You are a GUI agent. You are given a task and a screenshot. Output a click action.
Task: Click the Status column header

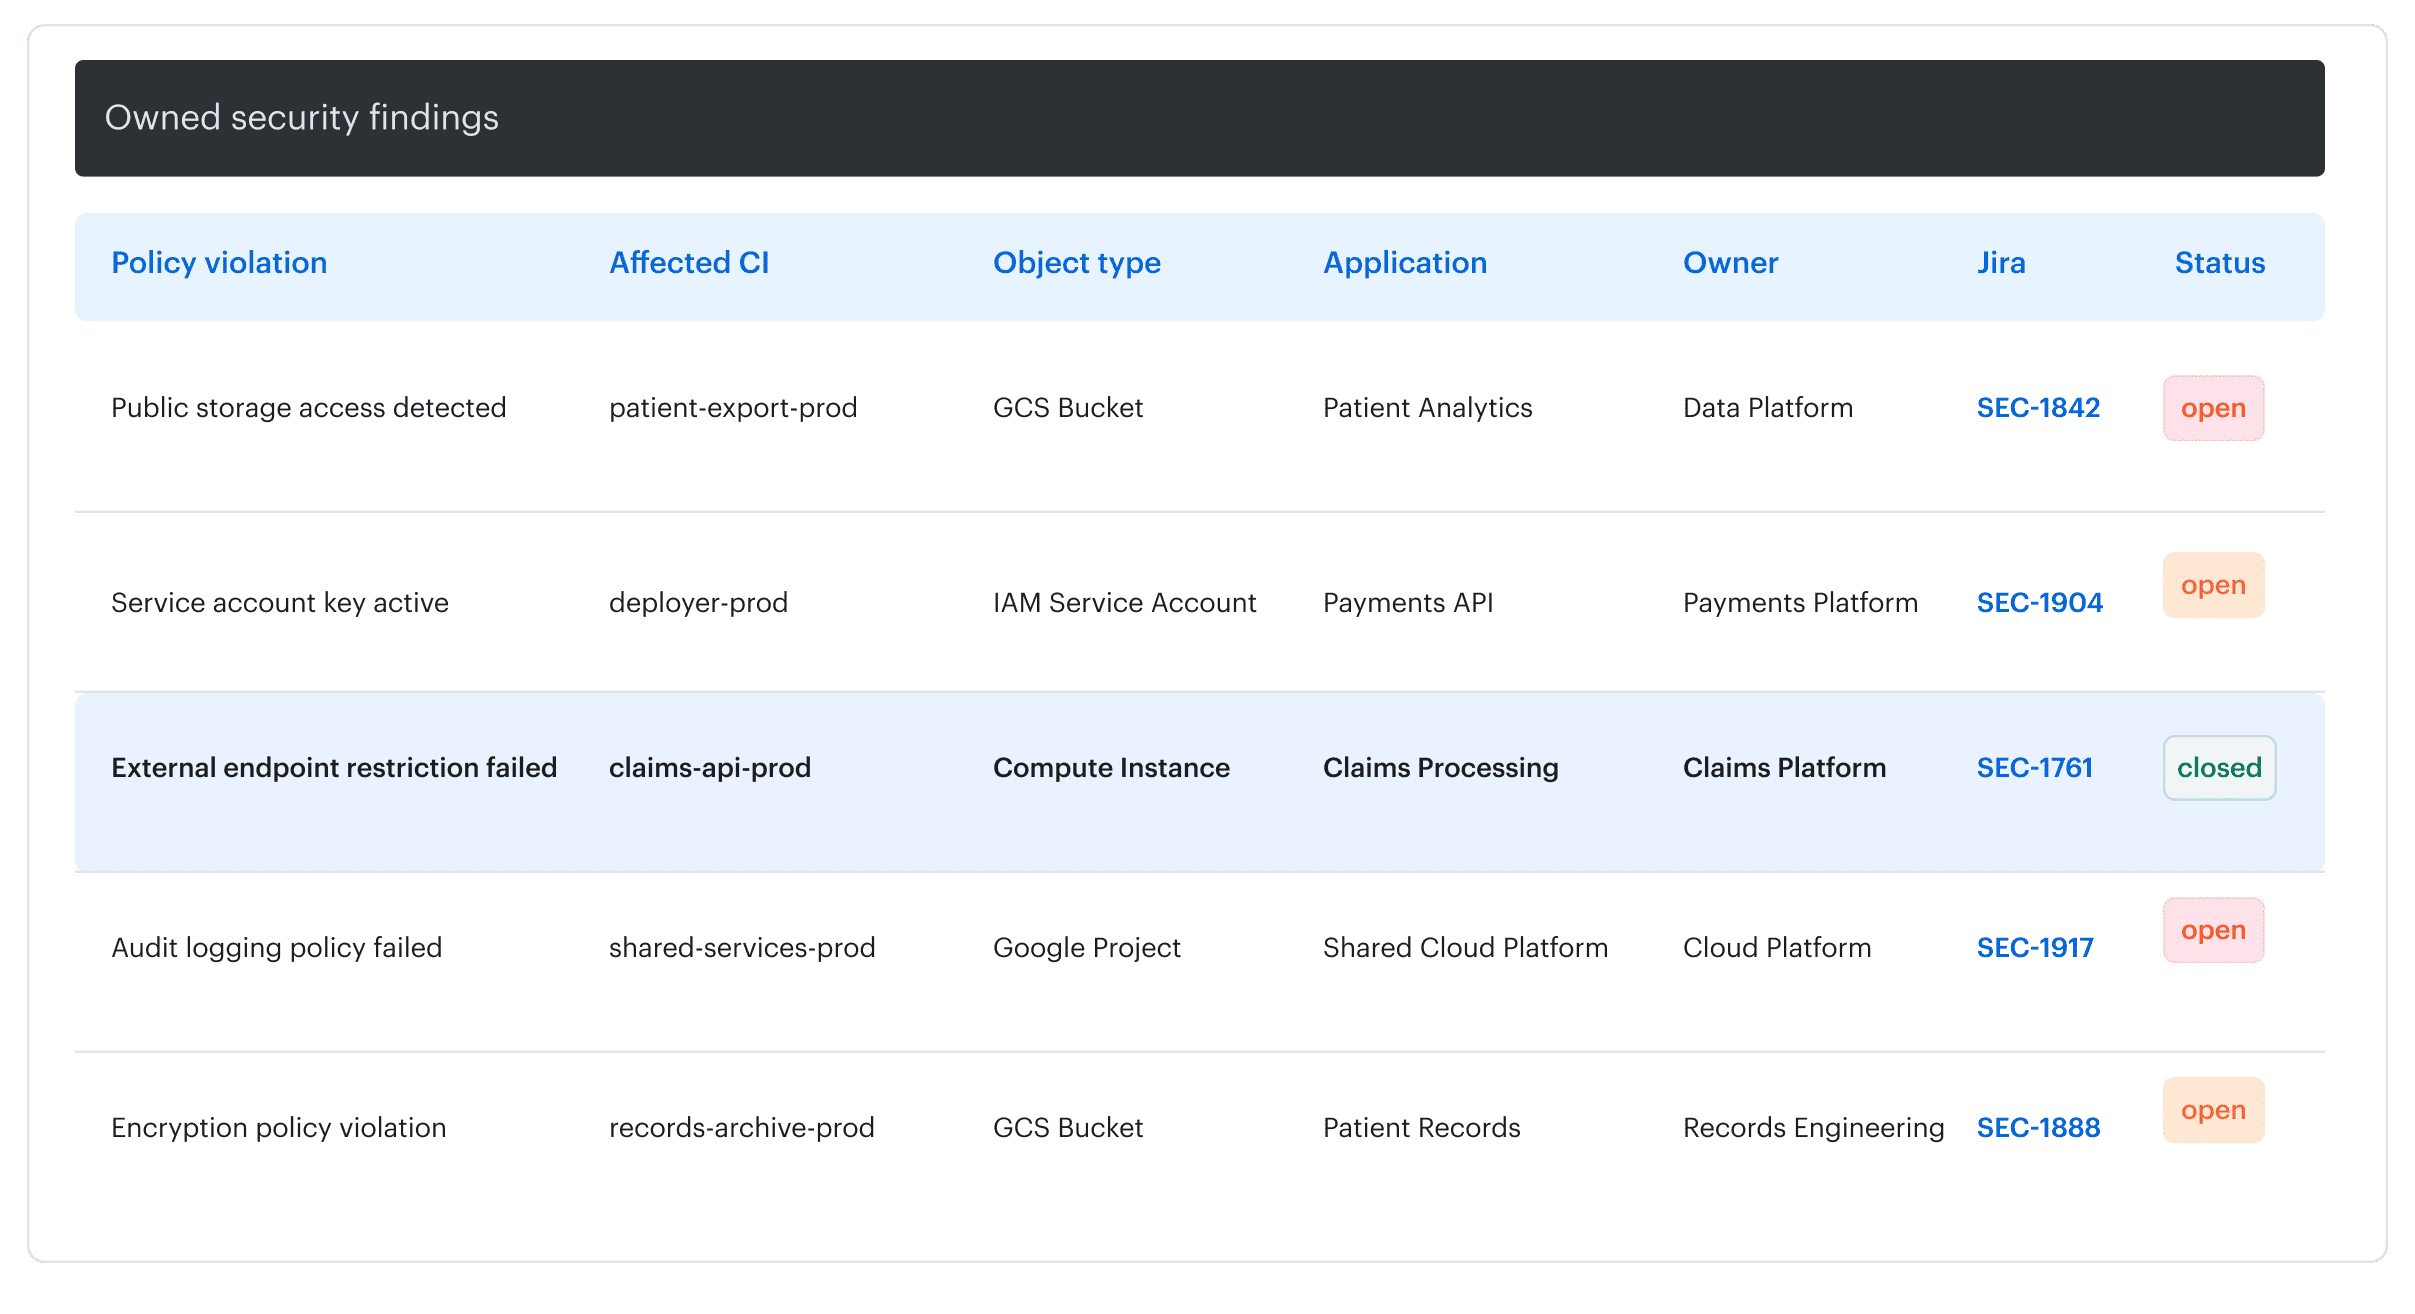point(2220,263)
